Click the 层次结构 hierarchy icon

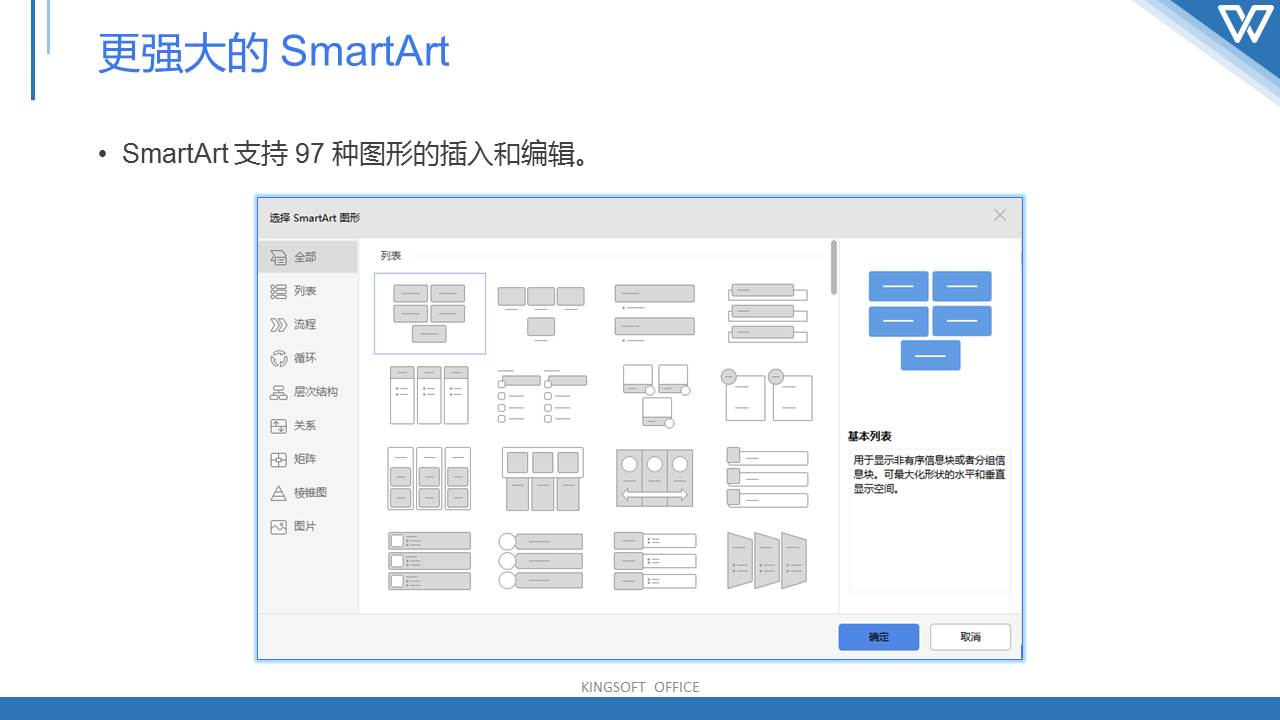(279, 392)
